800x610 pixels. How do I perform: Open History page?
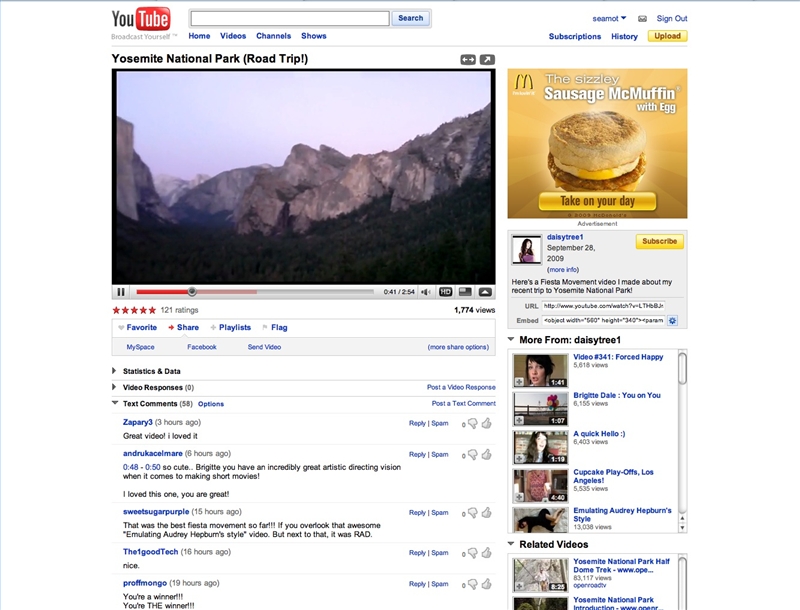[x=624, y=36]
